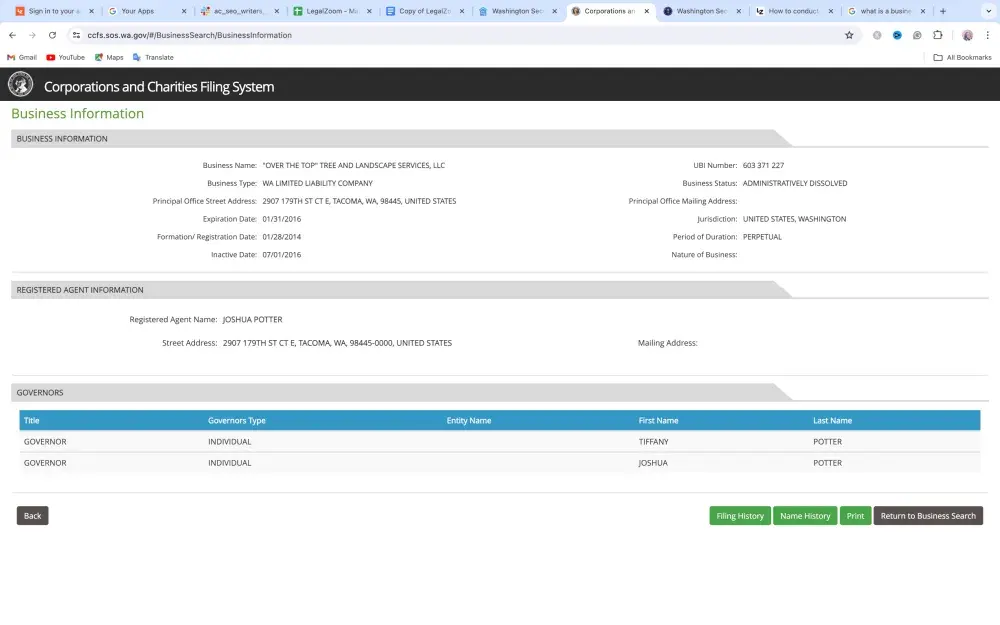Image resolution: width=1000 pixels, height=625 pixels.
Task: Open a new browser tab
Action: [x=943, y=11]
